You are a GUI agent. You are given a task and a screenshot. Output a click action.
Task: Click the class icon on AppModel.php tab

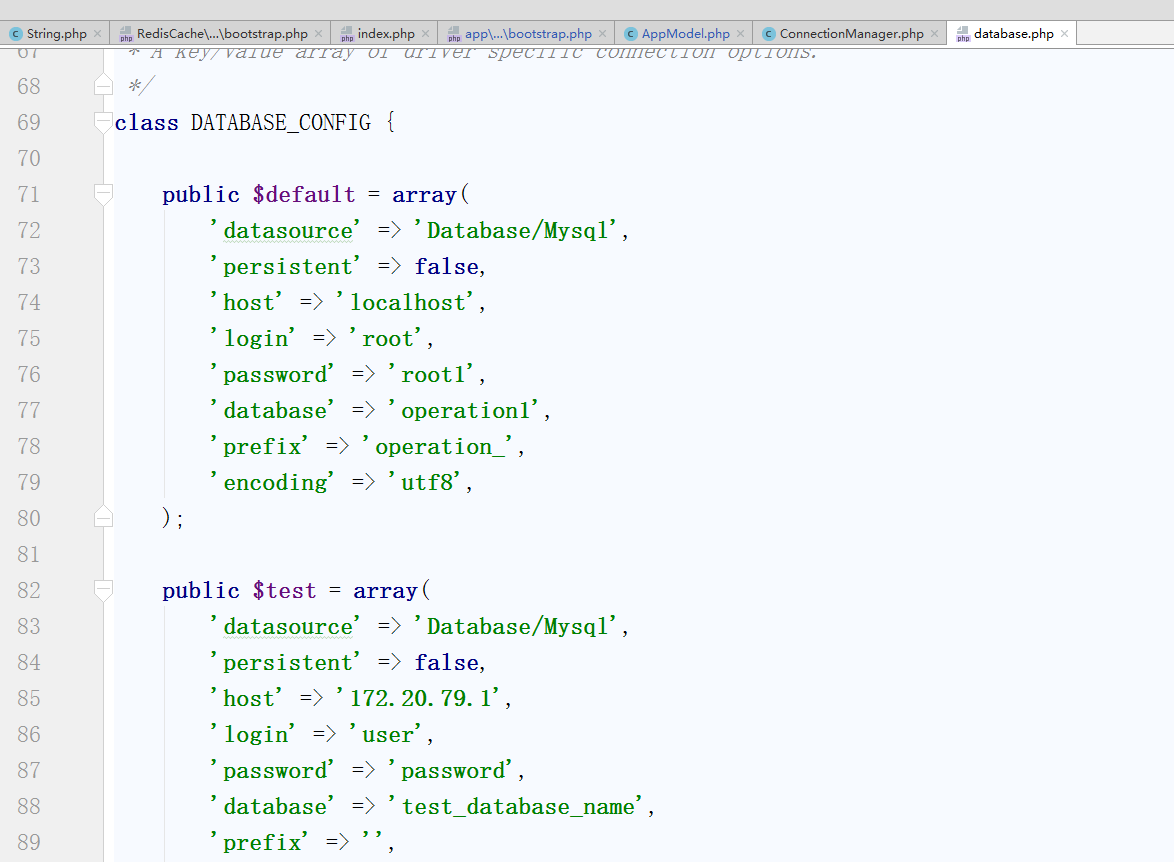pos(631,34)
